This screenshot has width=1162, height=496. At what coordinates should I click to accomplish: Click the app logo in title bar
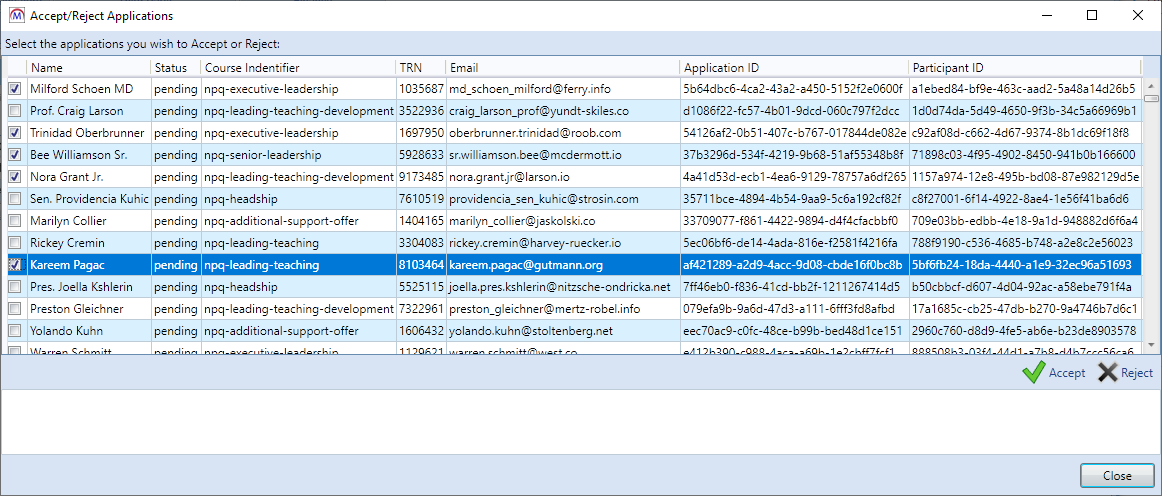(x=15, y=15)
